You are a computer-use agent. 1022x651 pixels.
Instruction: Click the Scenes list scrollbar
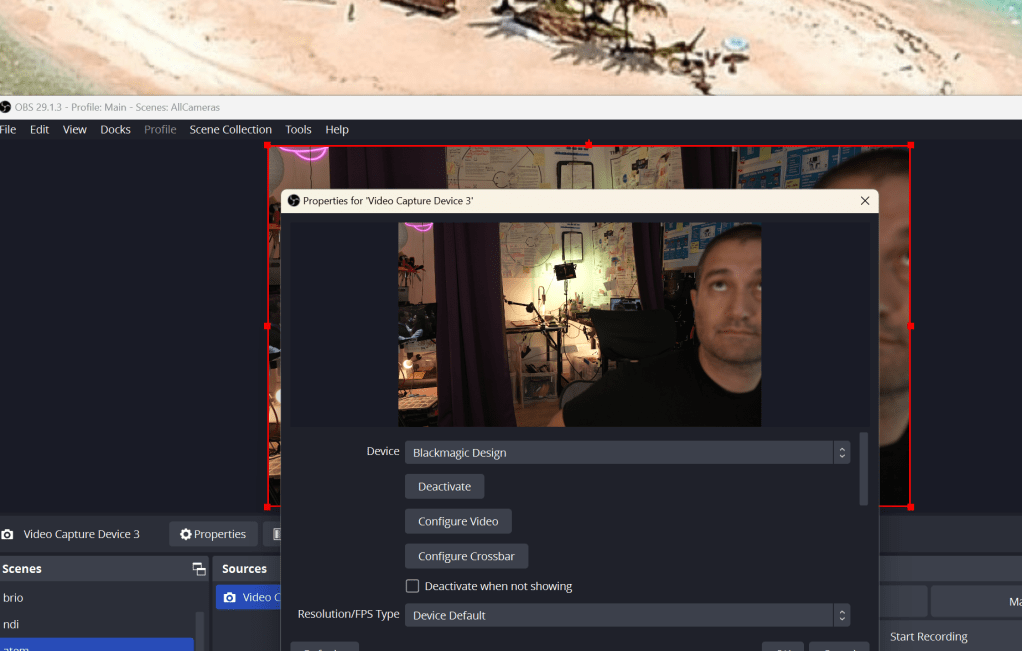click(200, 630)
